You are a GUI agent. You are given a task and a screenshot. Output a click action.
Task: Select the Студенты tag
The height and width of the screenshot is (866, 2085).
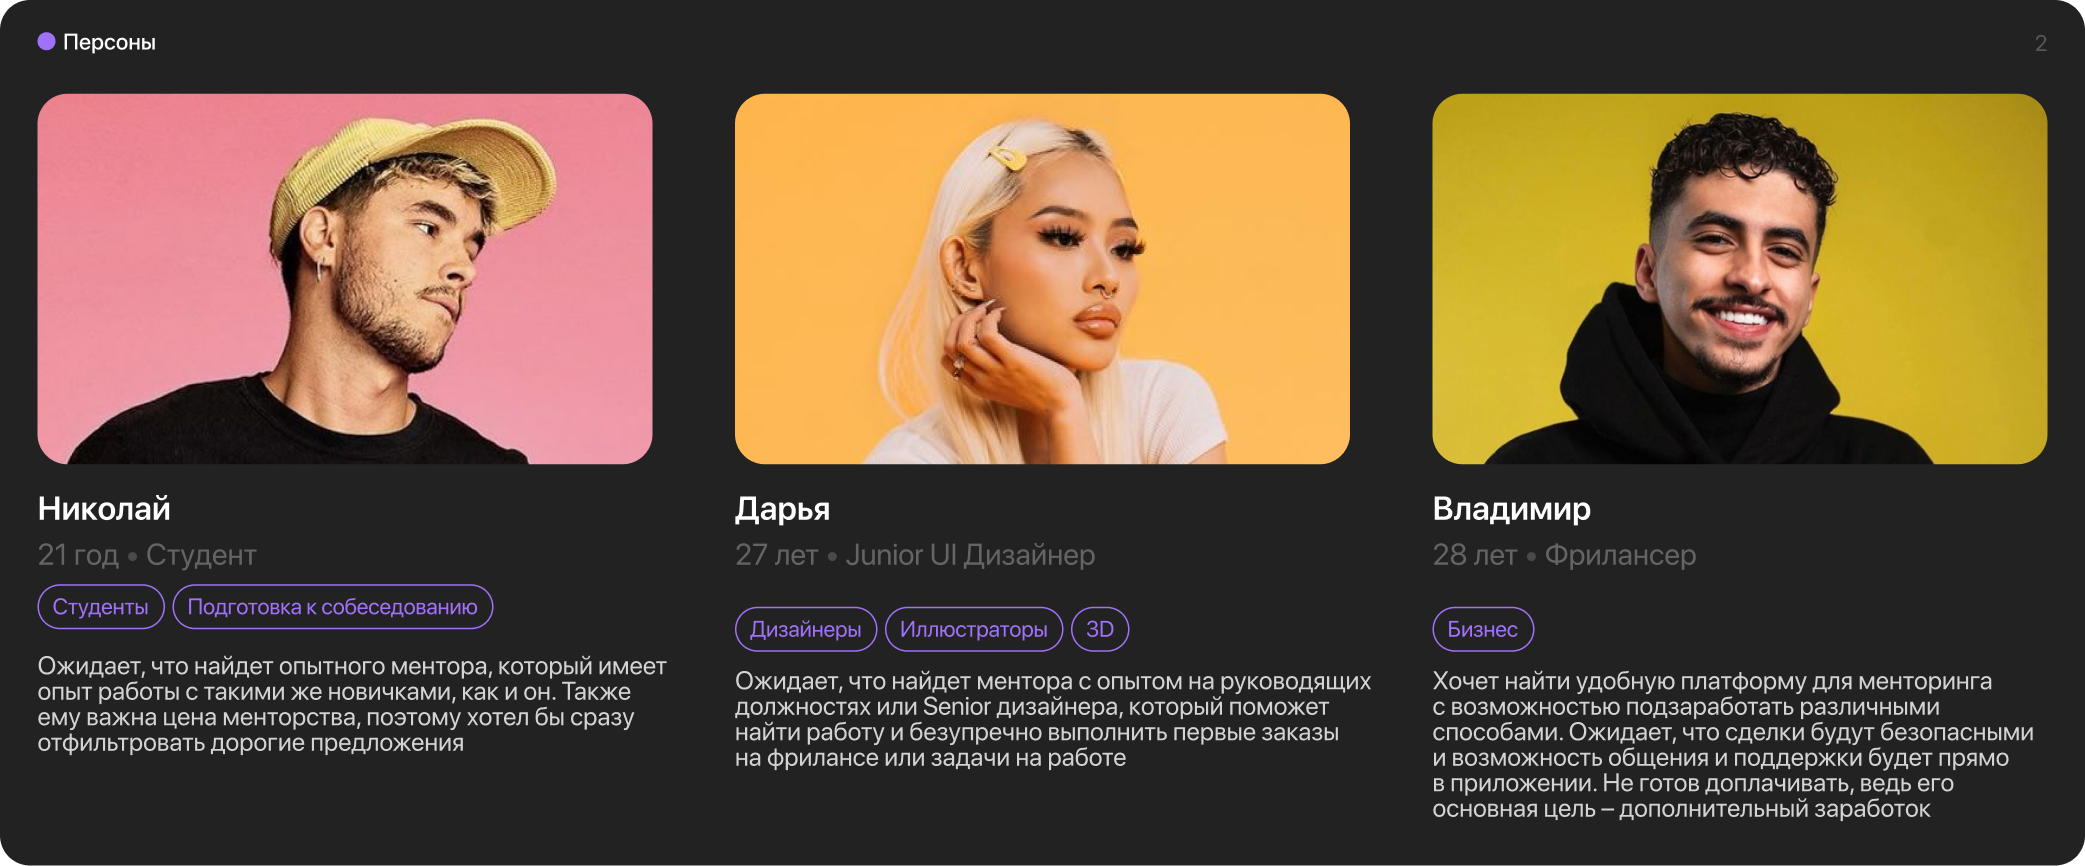coord(101,607)
